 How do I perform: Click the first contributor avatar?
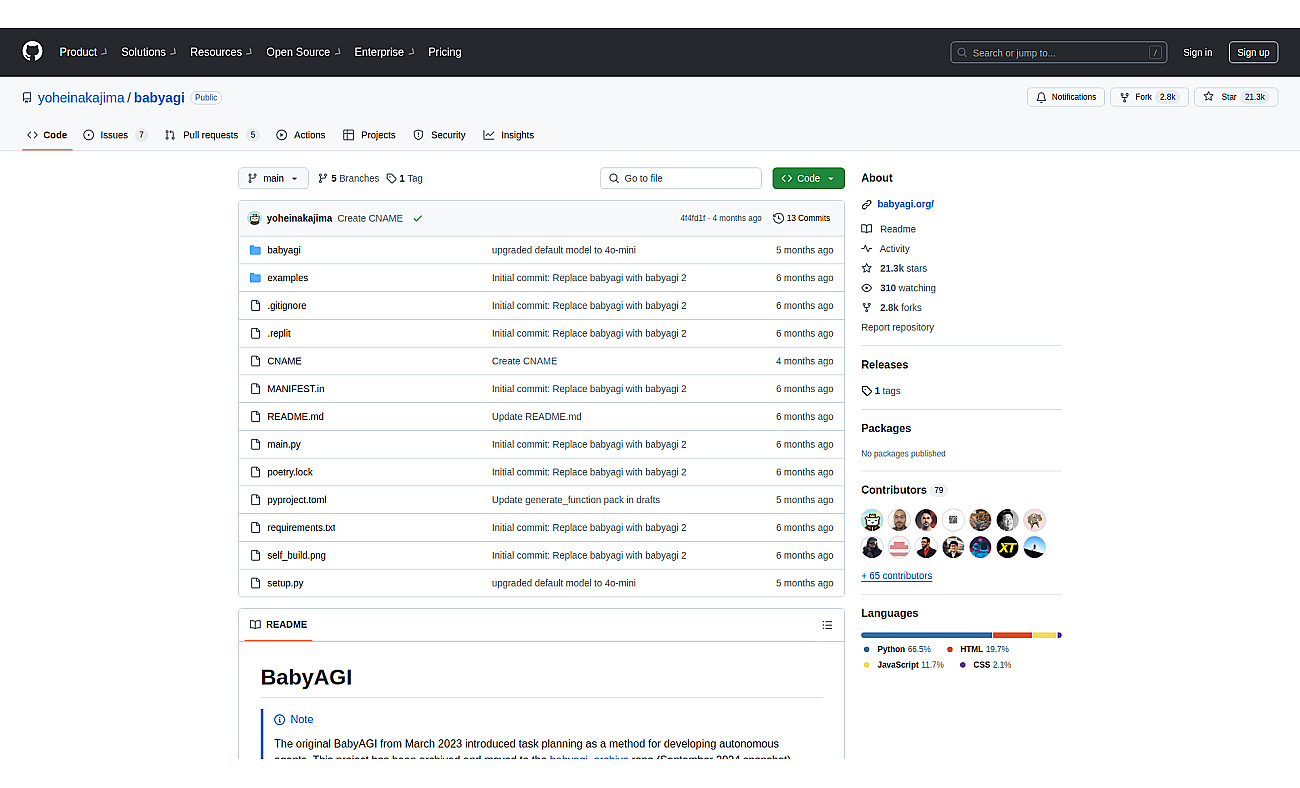[872, 520]
